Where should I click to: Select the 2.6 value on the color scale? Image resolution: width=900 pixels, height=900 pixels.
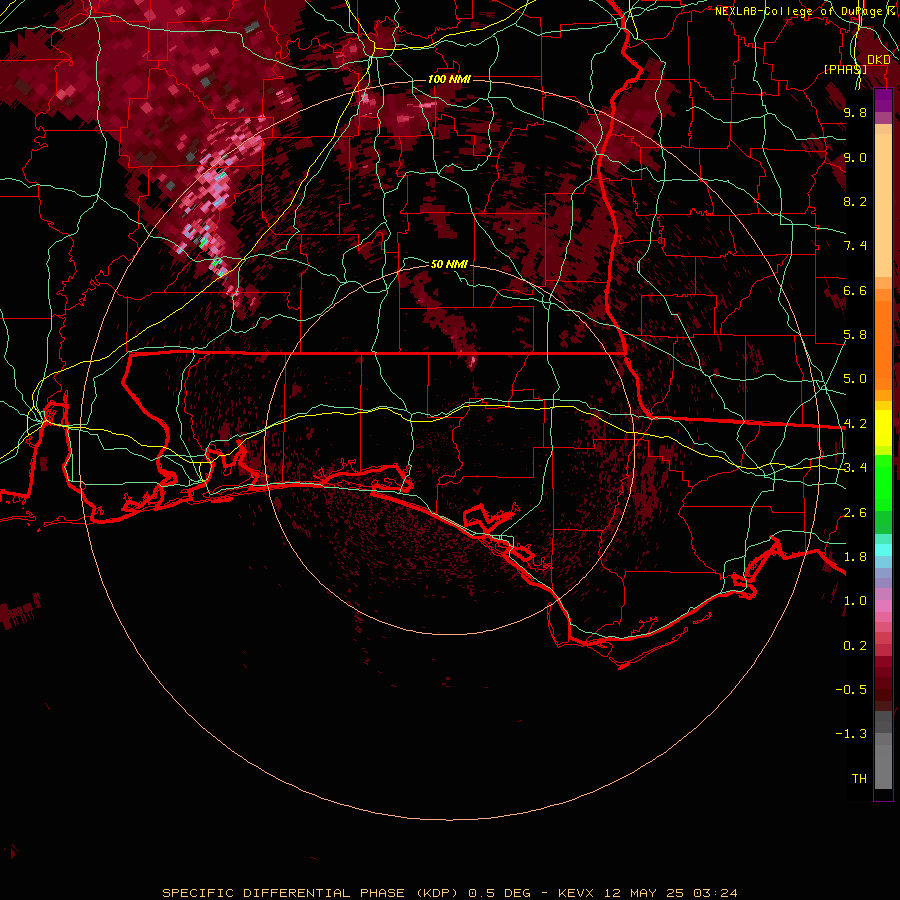(x=855, y=513)
